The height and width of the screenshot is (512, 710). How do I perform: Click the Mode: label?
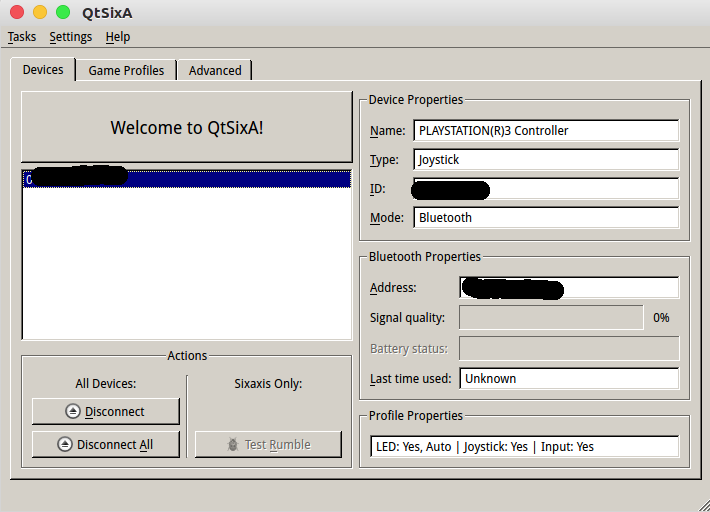click(x=387, y=218)
